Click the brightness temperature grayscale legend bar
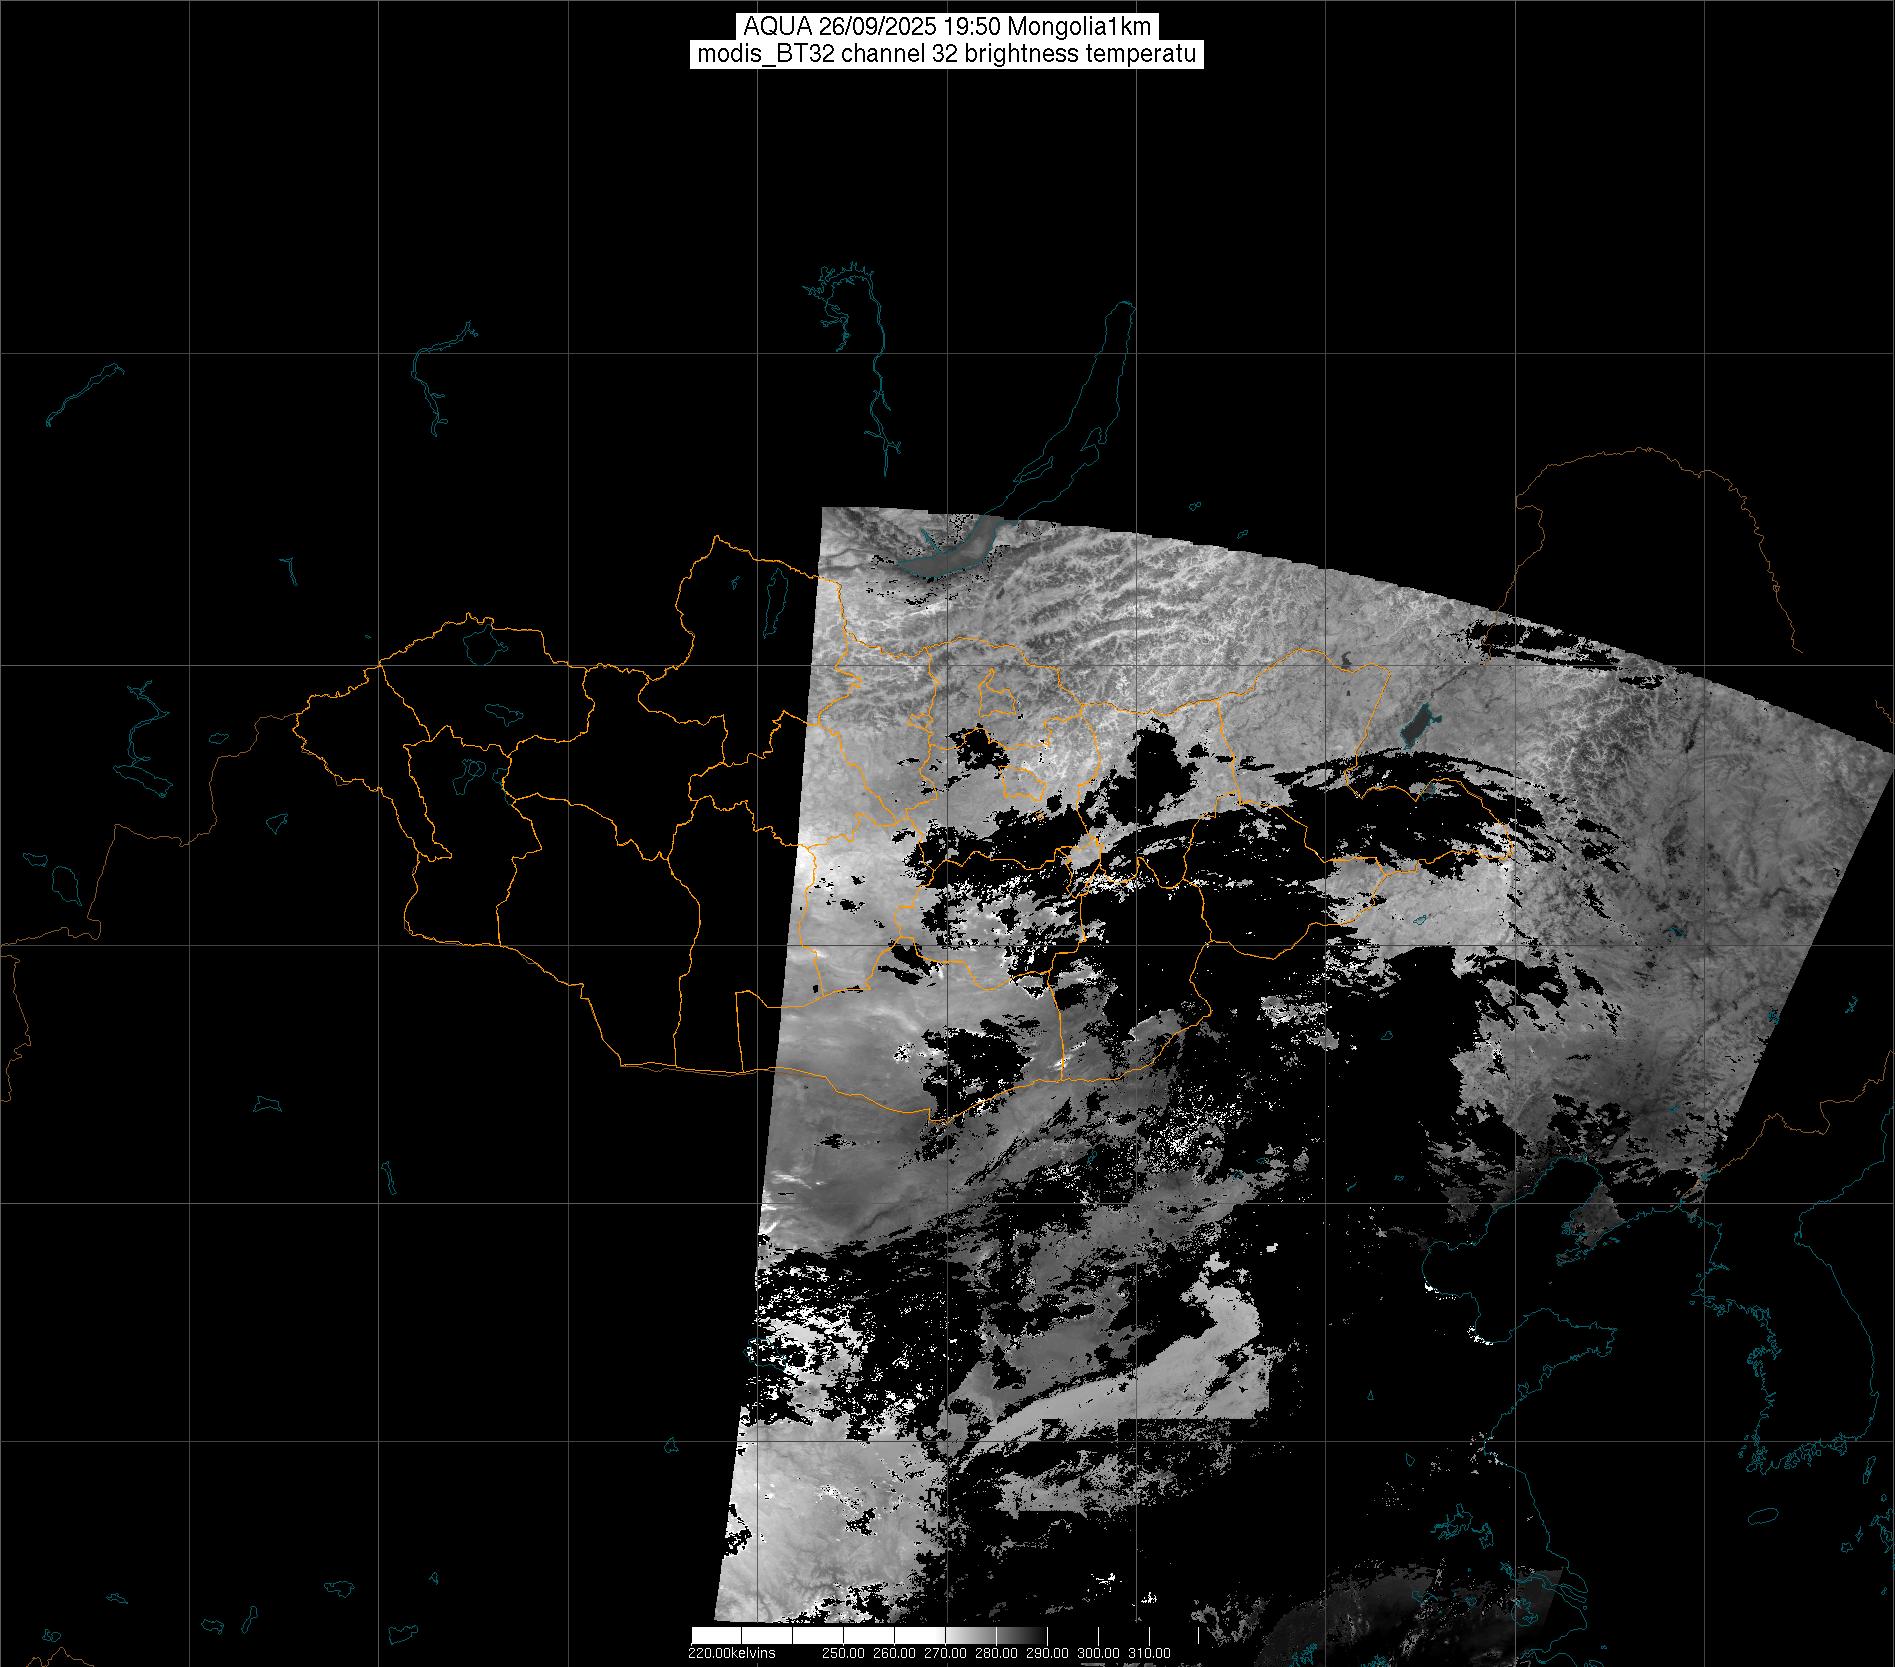Image resolution: width=1895 pixels, height=1667 pixels. tap(947, 1636)
